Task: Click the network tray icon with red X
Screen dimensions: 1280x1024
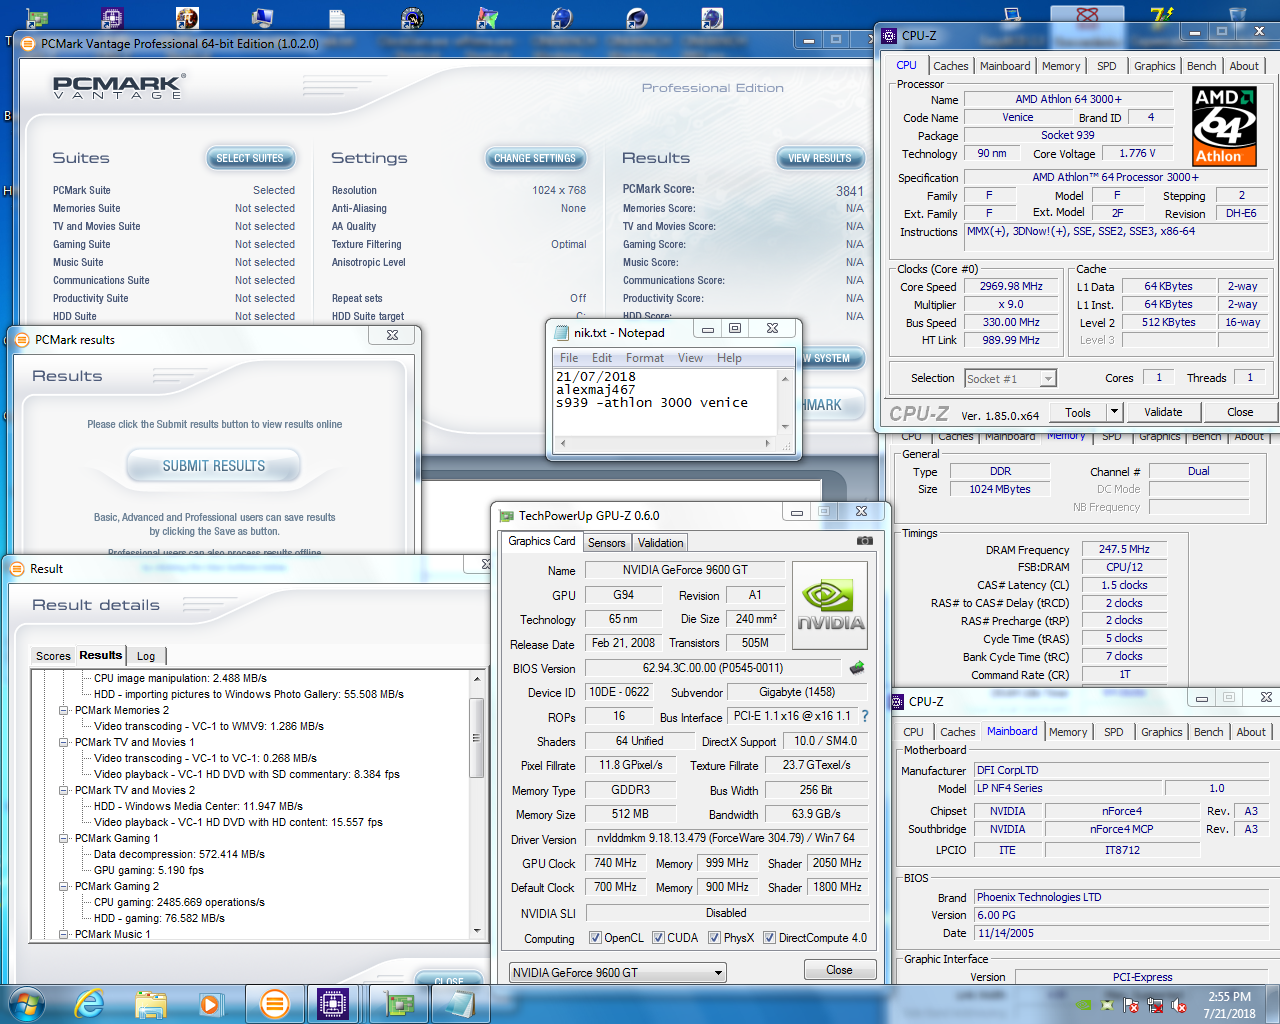Action: (x=1155, y=1005)
